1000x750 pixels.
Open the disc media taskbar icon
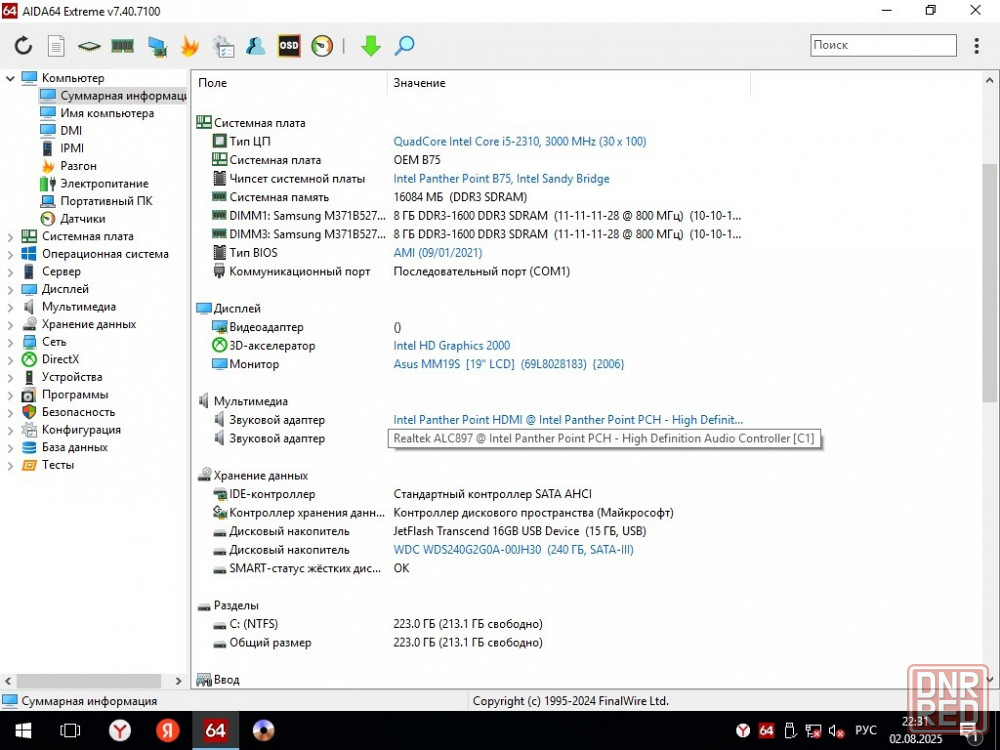pyautogui.click(x=263, y=731)
